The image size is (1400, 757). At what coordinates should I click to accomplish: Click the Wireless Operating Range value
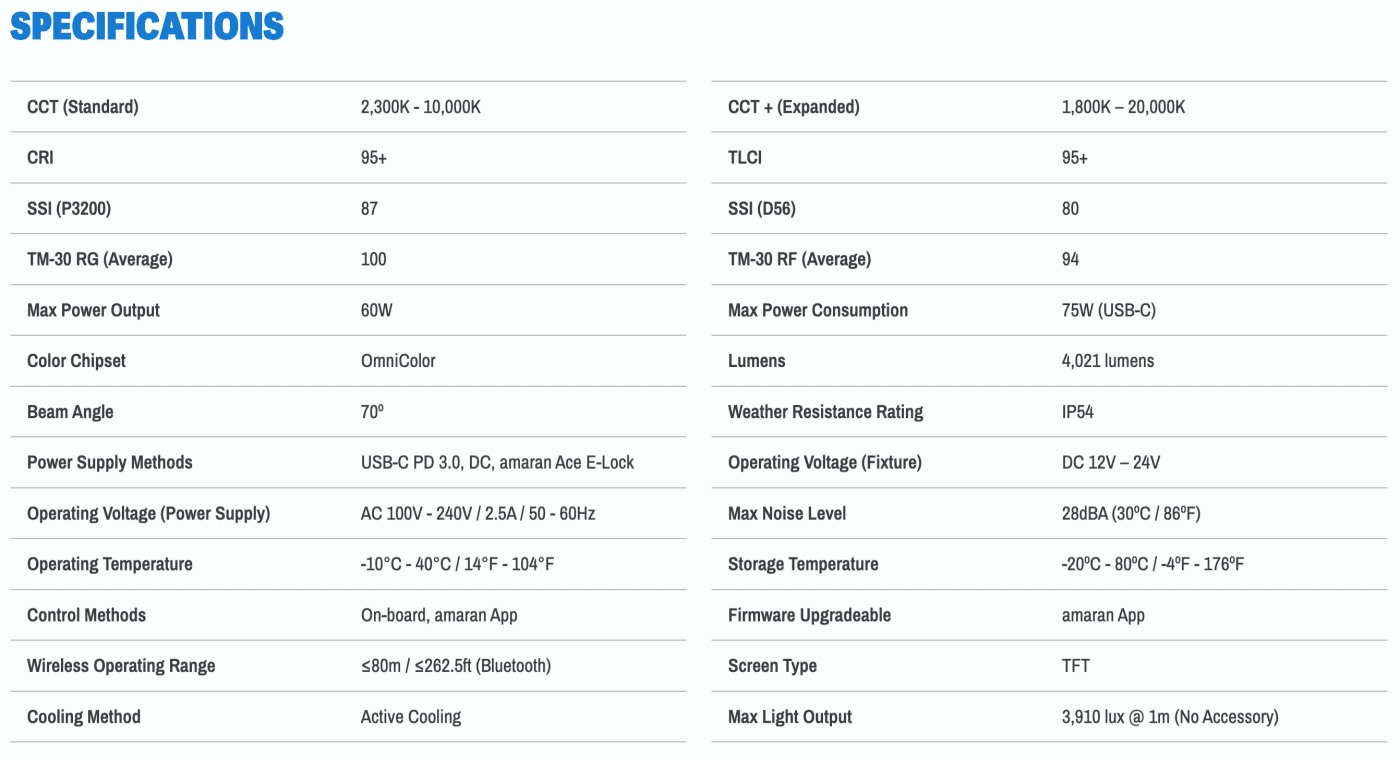point(455,666)
